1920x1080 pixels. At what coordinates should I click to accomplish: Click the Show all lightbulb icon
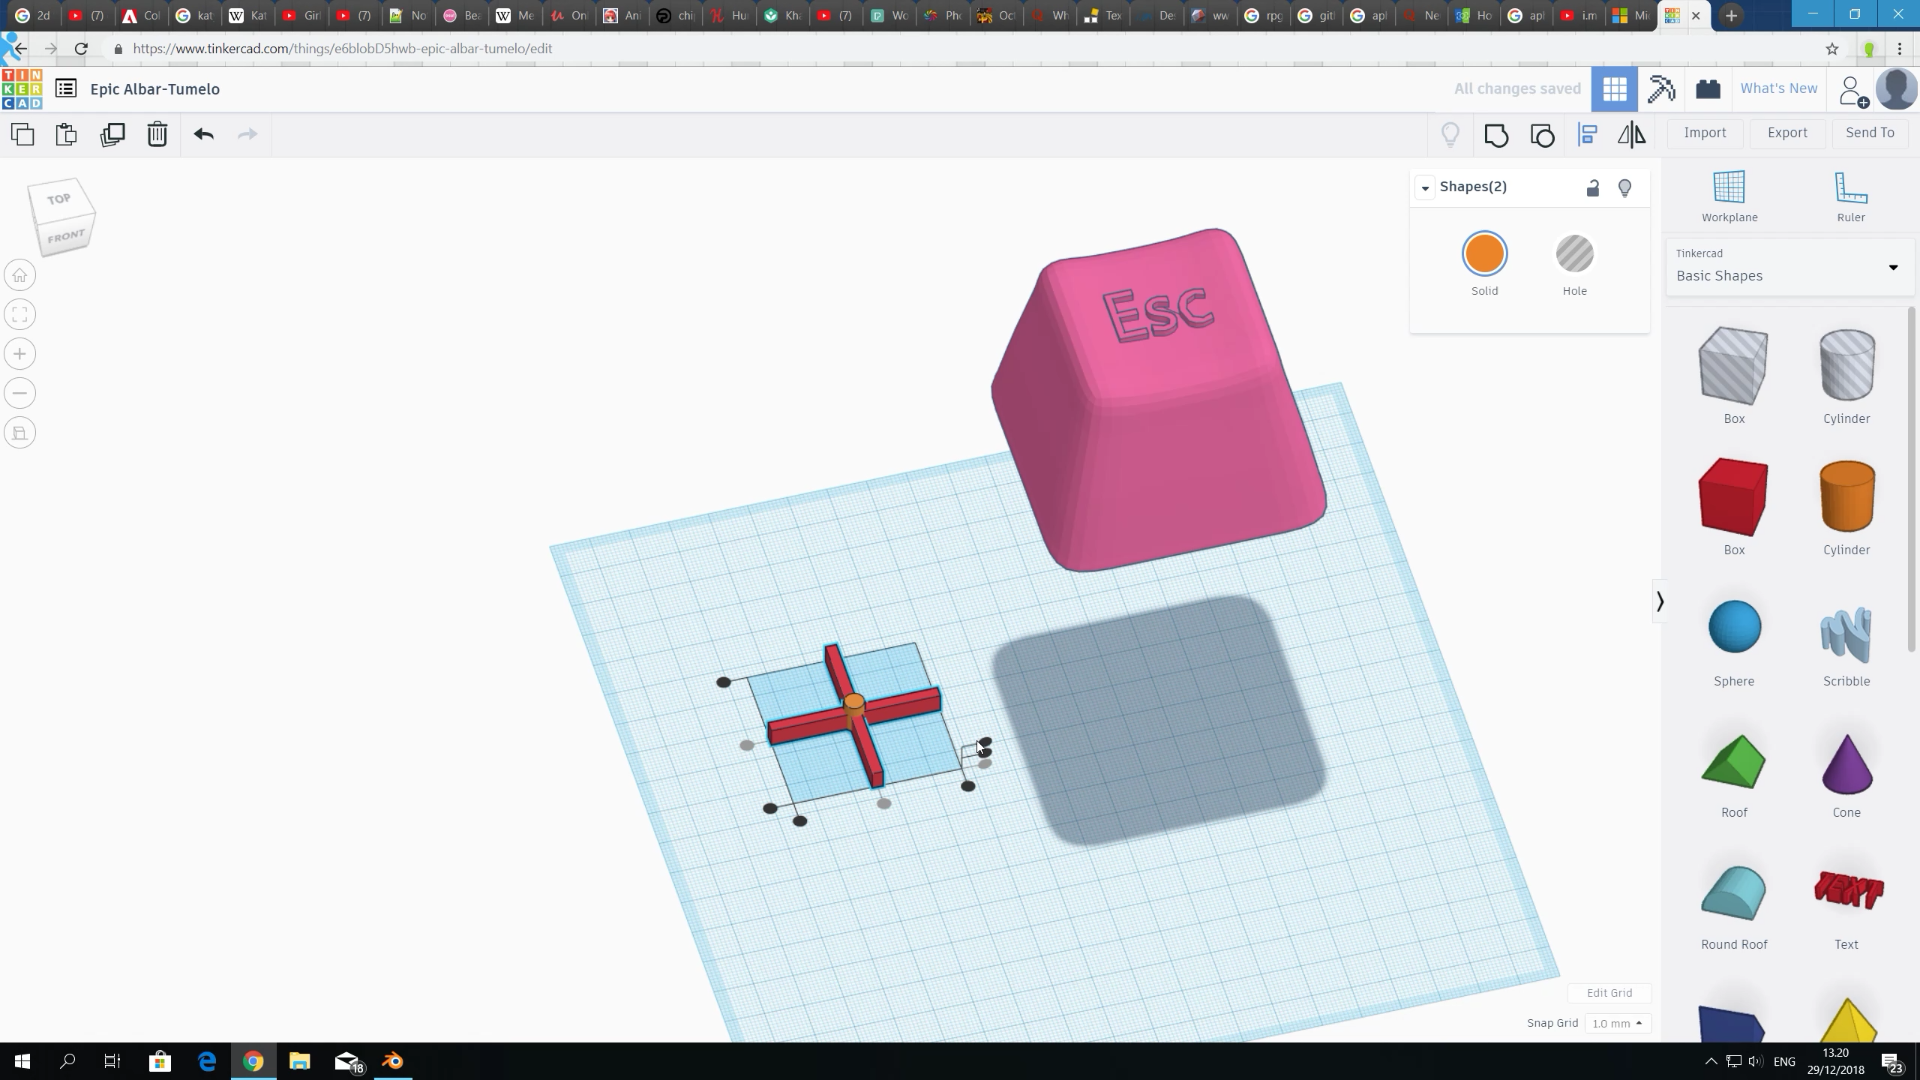click(1450, 134)
